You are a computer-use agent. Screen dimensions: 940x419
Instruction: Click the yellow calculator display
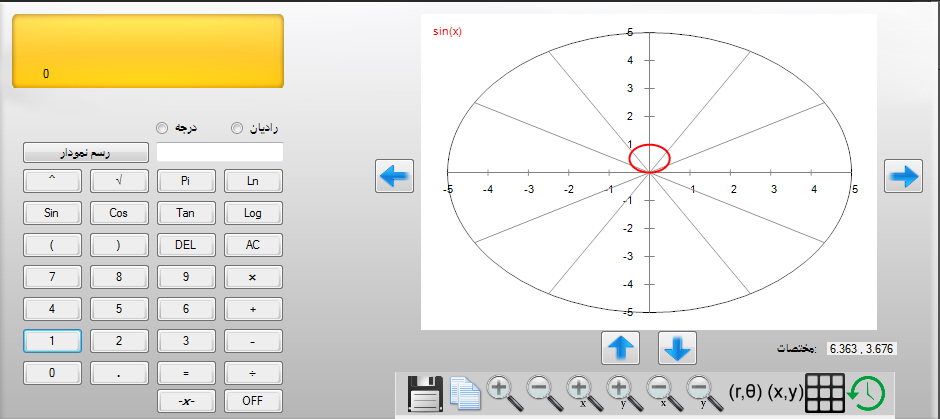click(148, 52)
